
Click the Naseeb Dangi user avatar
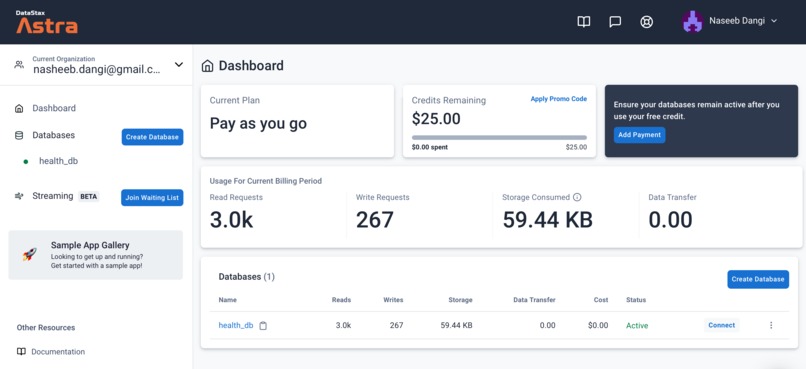click(692, 21)
